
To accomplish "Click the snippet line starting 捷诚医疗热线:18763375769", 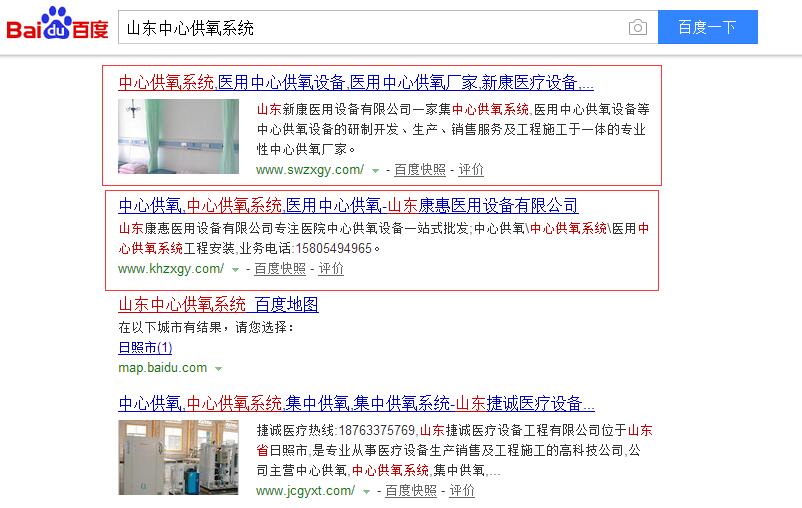I will point(454,430).
